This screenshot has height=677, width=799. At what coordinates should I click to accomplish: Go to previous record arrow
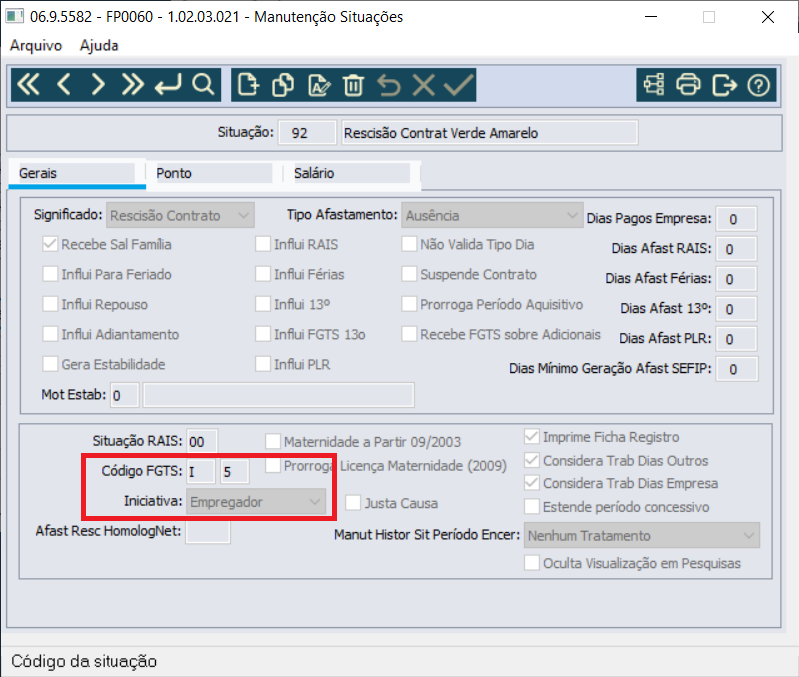[64, 85]
